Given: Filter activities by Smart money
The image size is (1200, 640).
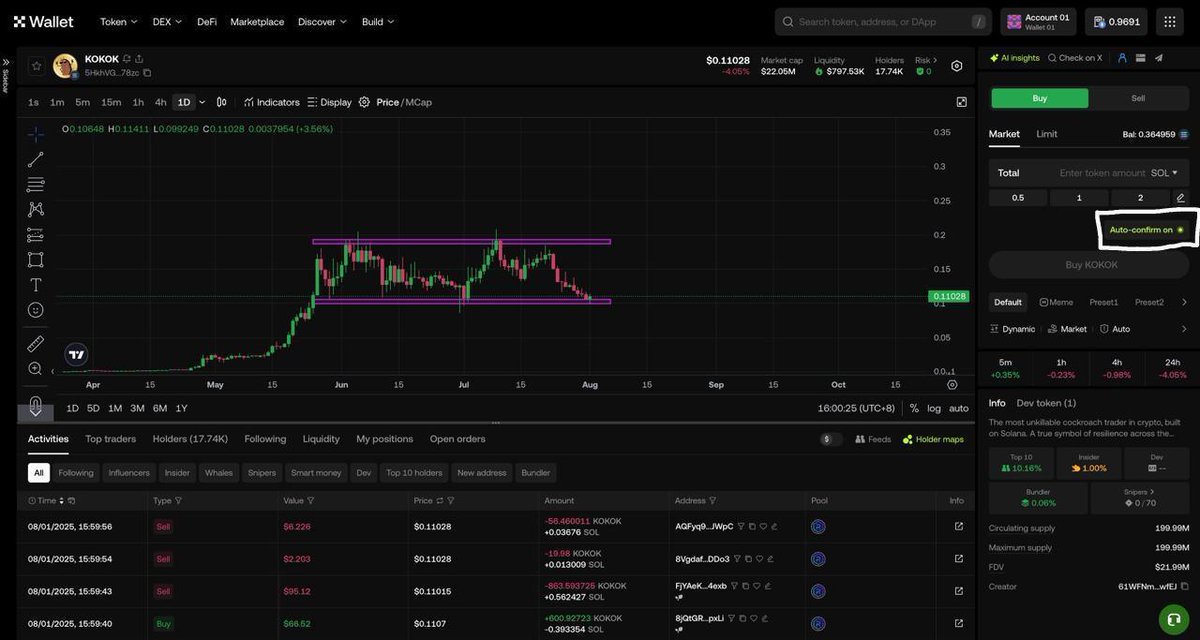Looking at the screenshot, I should point(316,472).
